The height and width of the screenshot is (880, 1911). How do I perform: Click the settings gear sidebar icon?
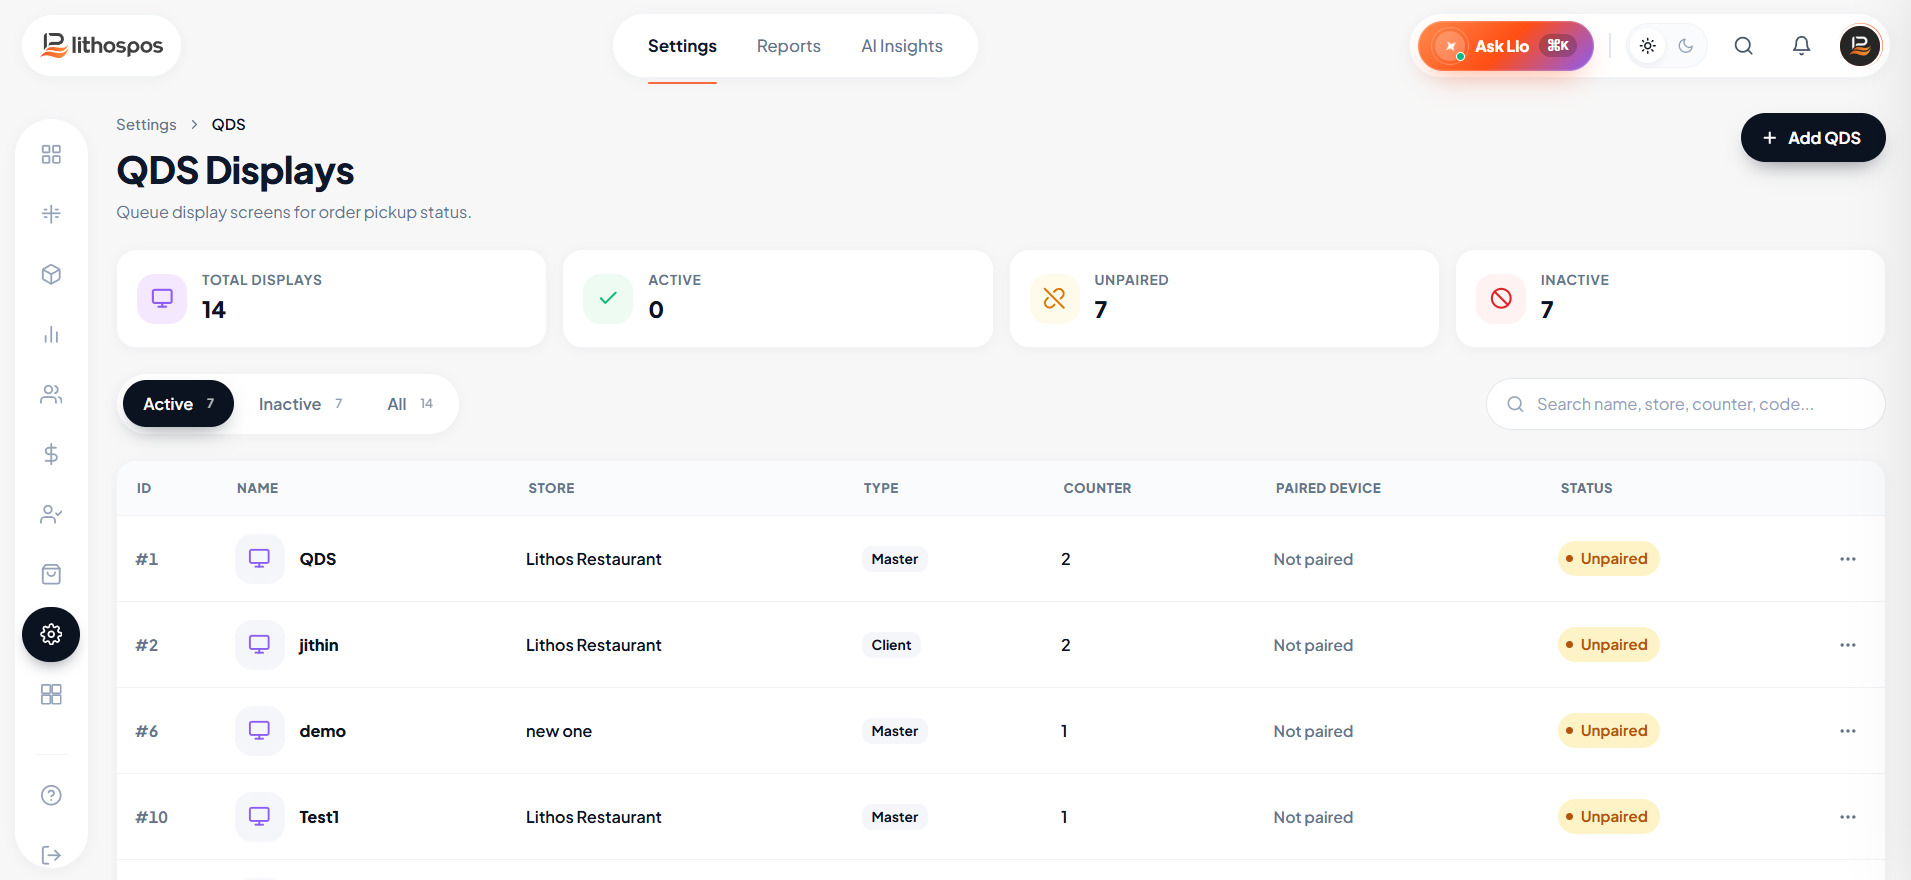pyautogui.click(x=51, y=634)
